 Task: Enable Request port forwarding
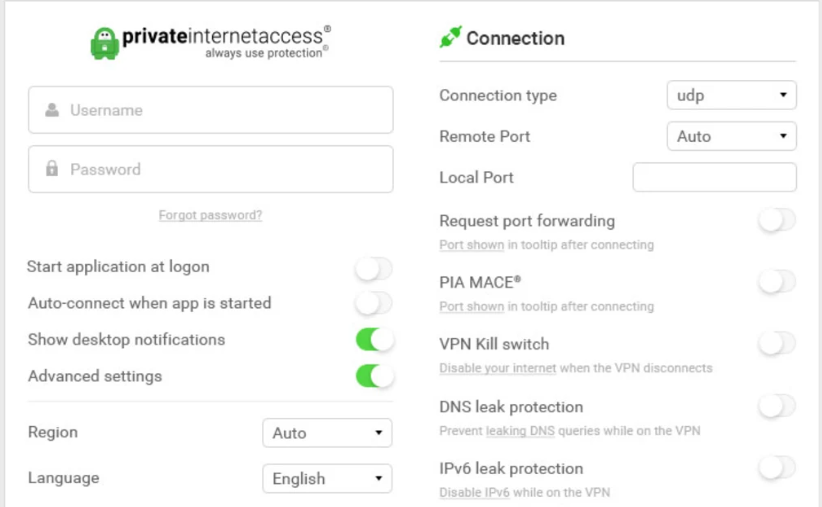coord(777,220)
